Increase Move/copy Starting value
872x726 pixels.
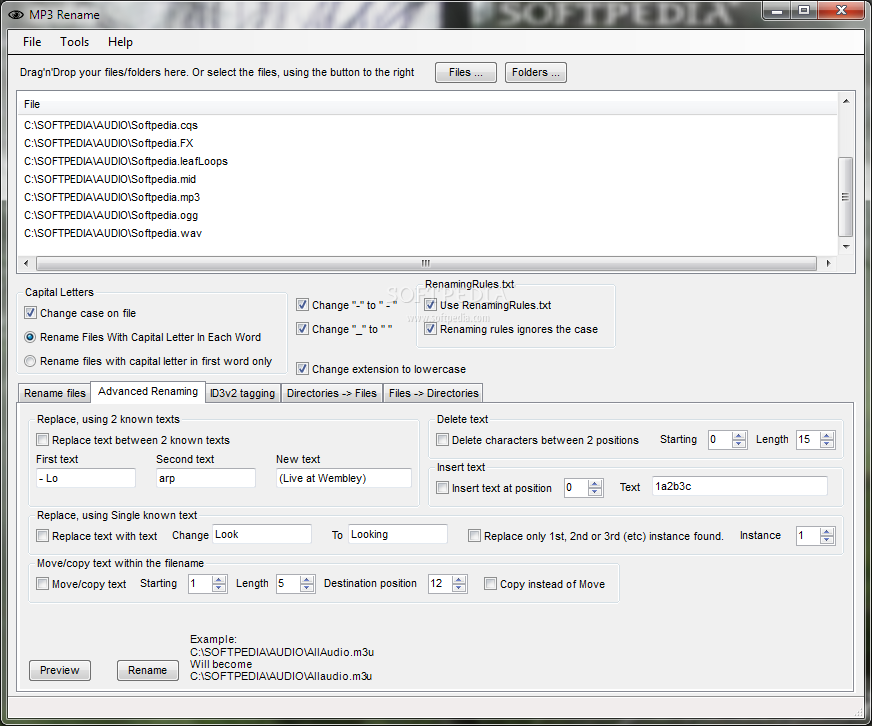pos(219,580)
